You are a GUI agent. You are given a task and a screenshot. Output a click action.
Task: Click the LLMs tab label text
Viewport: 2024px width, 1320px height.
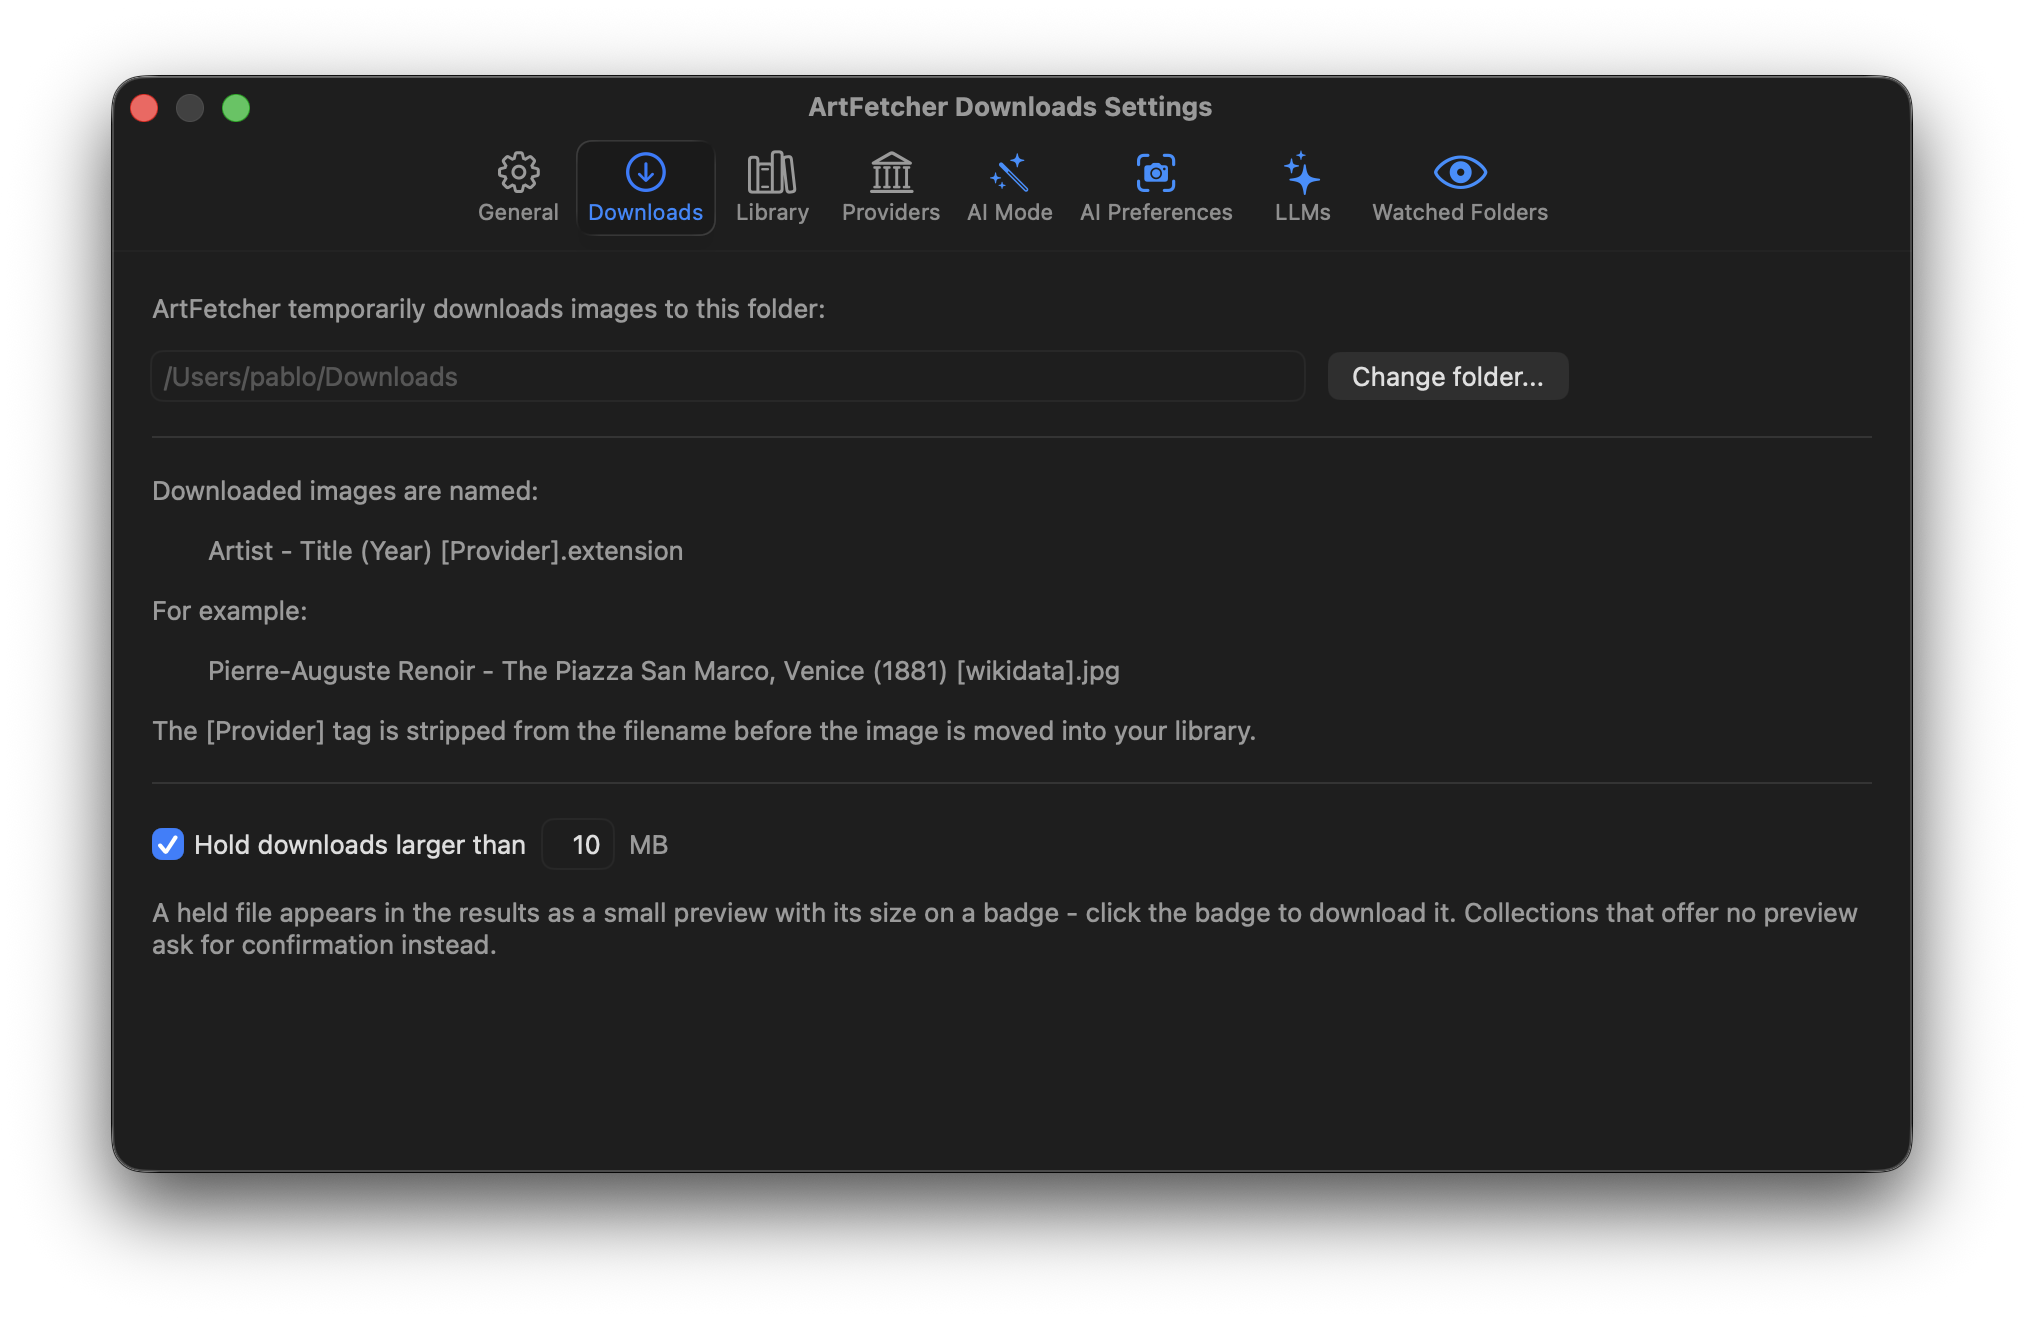1302,212
